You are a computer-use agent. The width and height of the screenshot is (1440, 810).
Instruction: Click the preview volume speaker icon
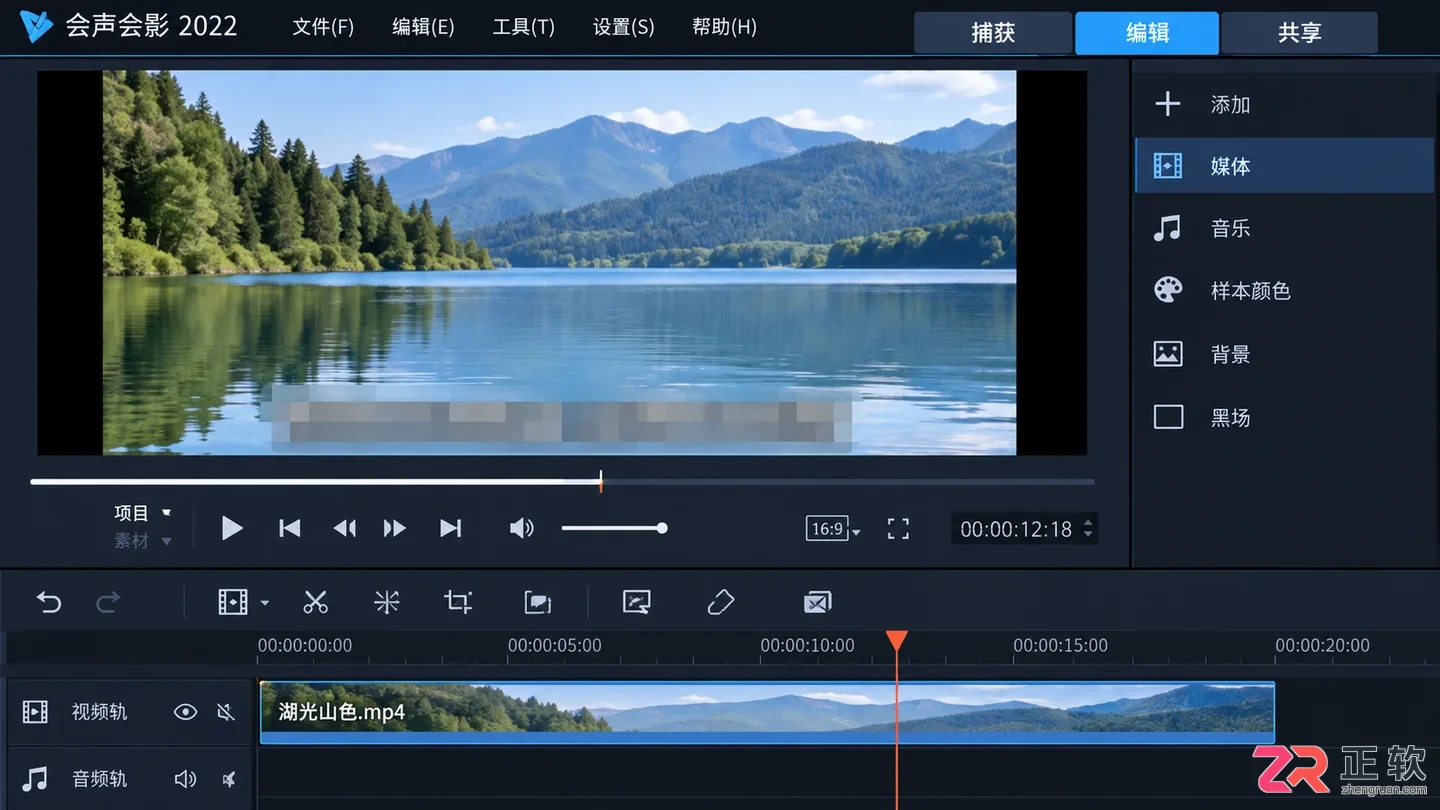[521, 528]
